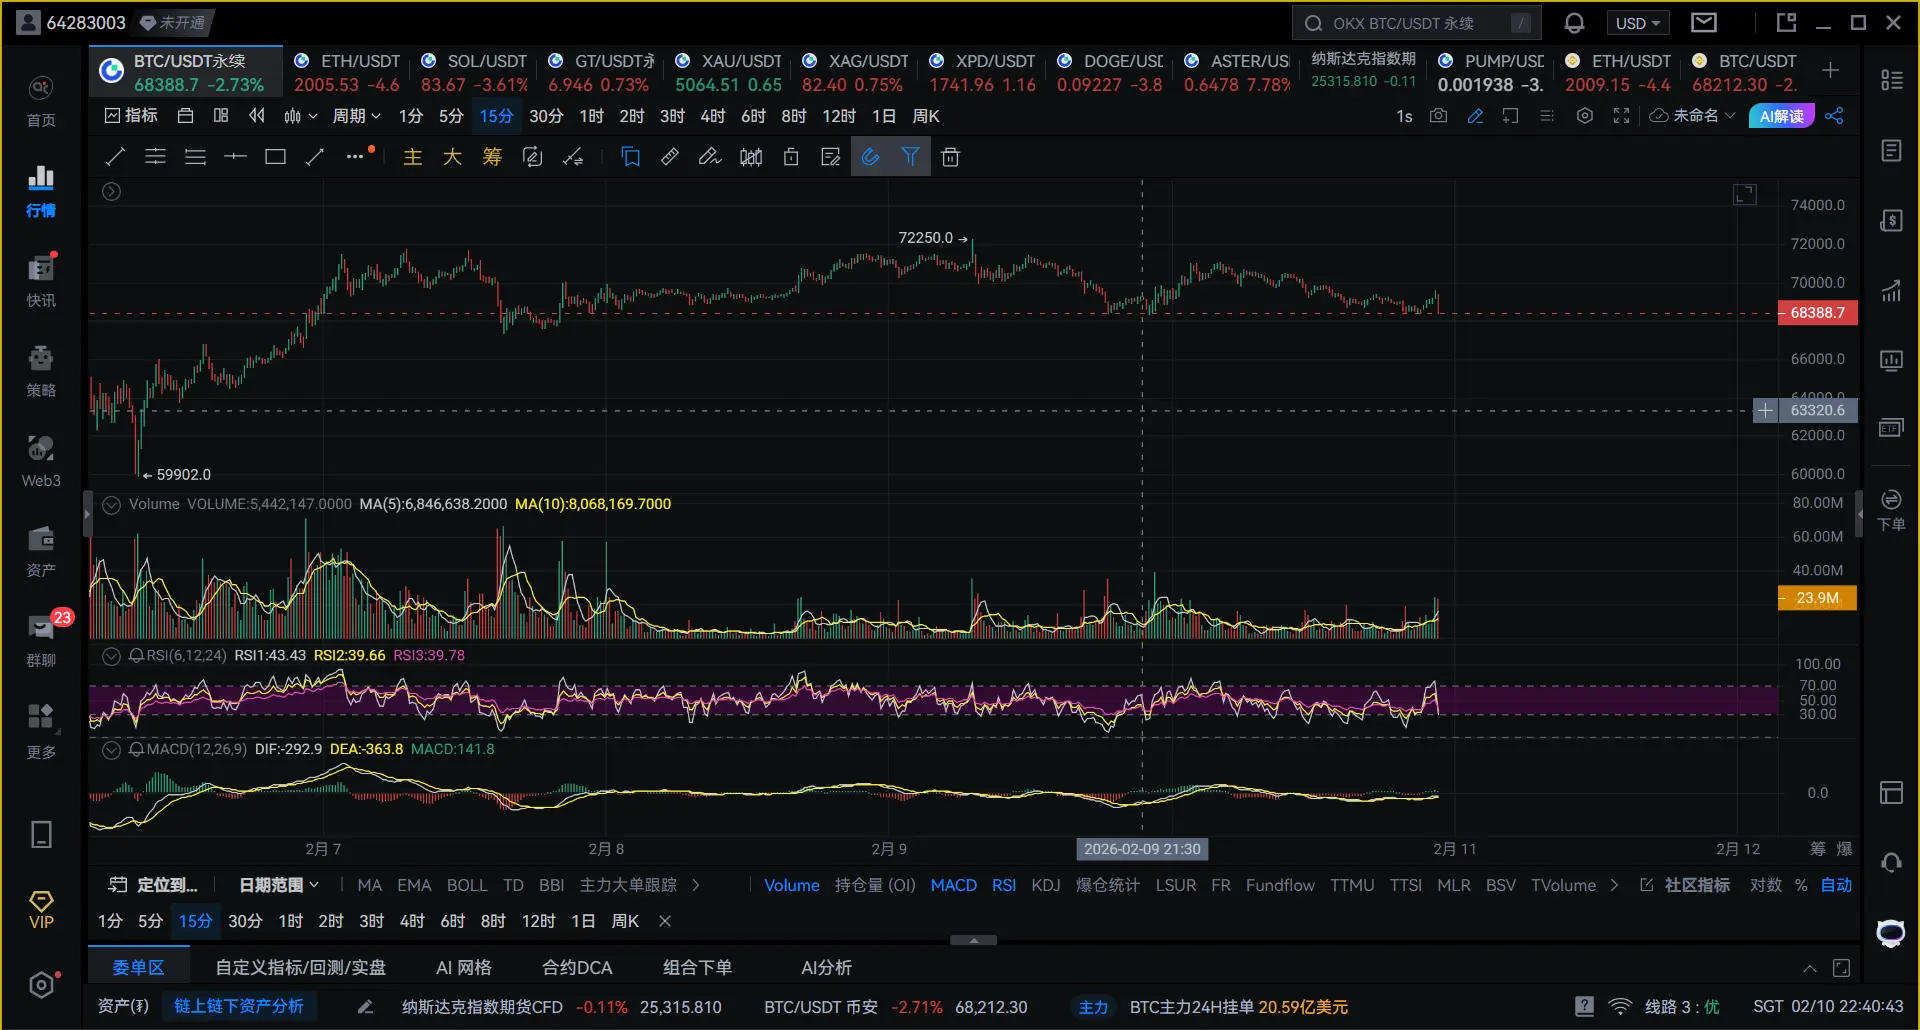1920x1030 pixels.
Task: Click the 23.9M volume axis label
Action: [x=1817, y=598]
